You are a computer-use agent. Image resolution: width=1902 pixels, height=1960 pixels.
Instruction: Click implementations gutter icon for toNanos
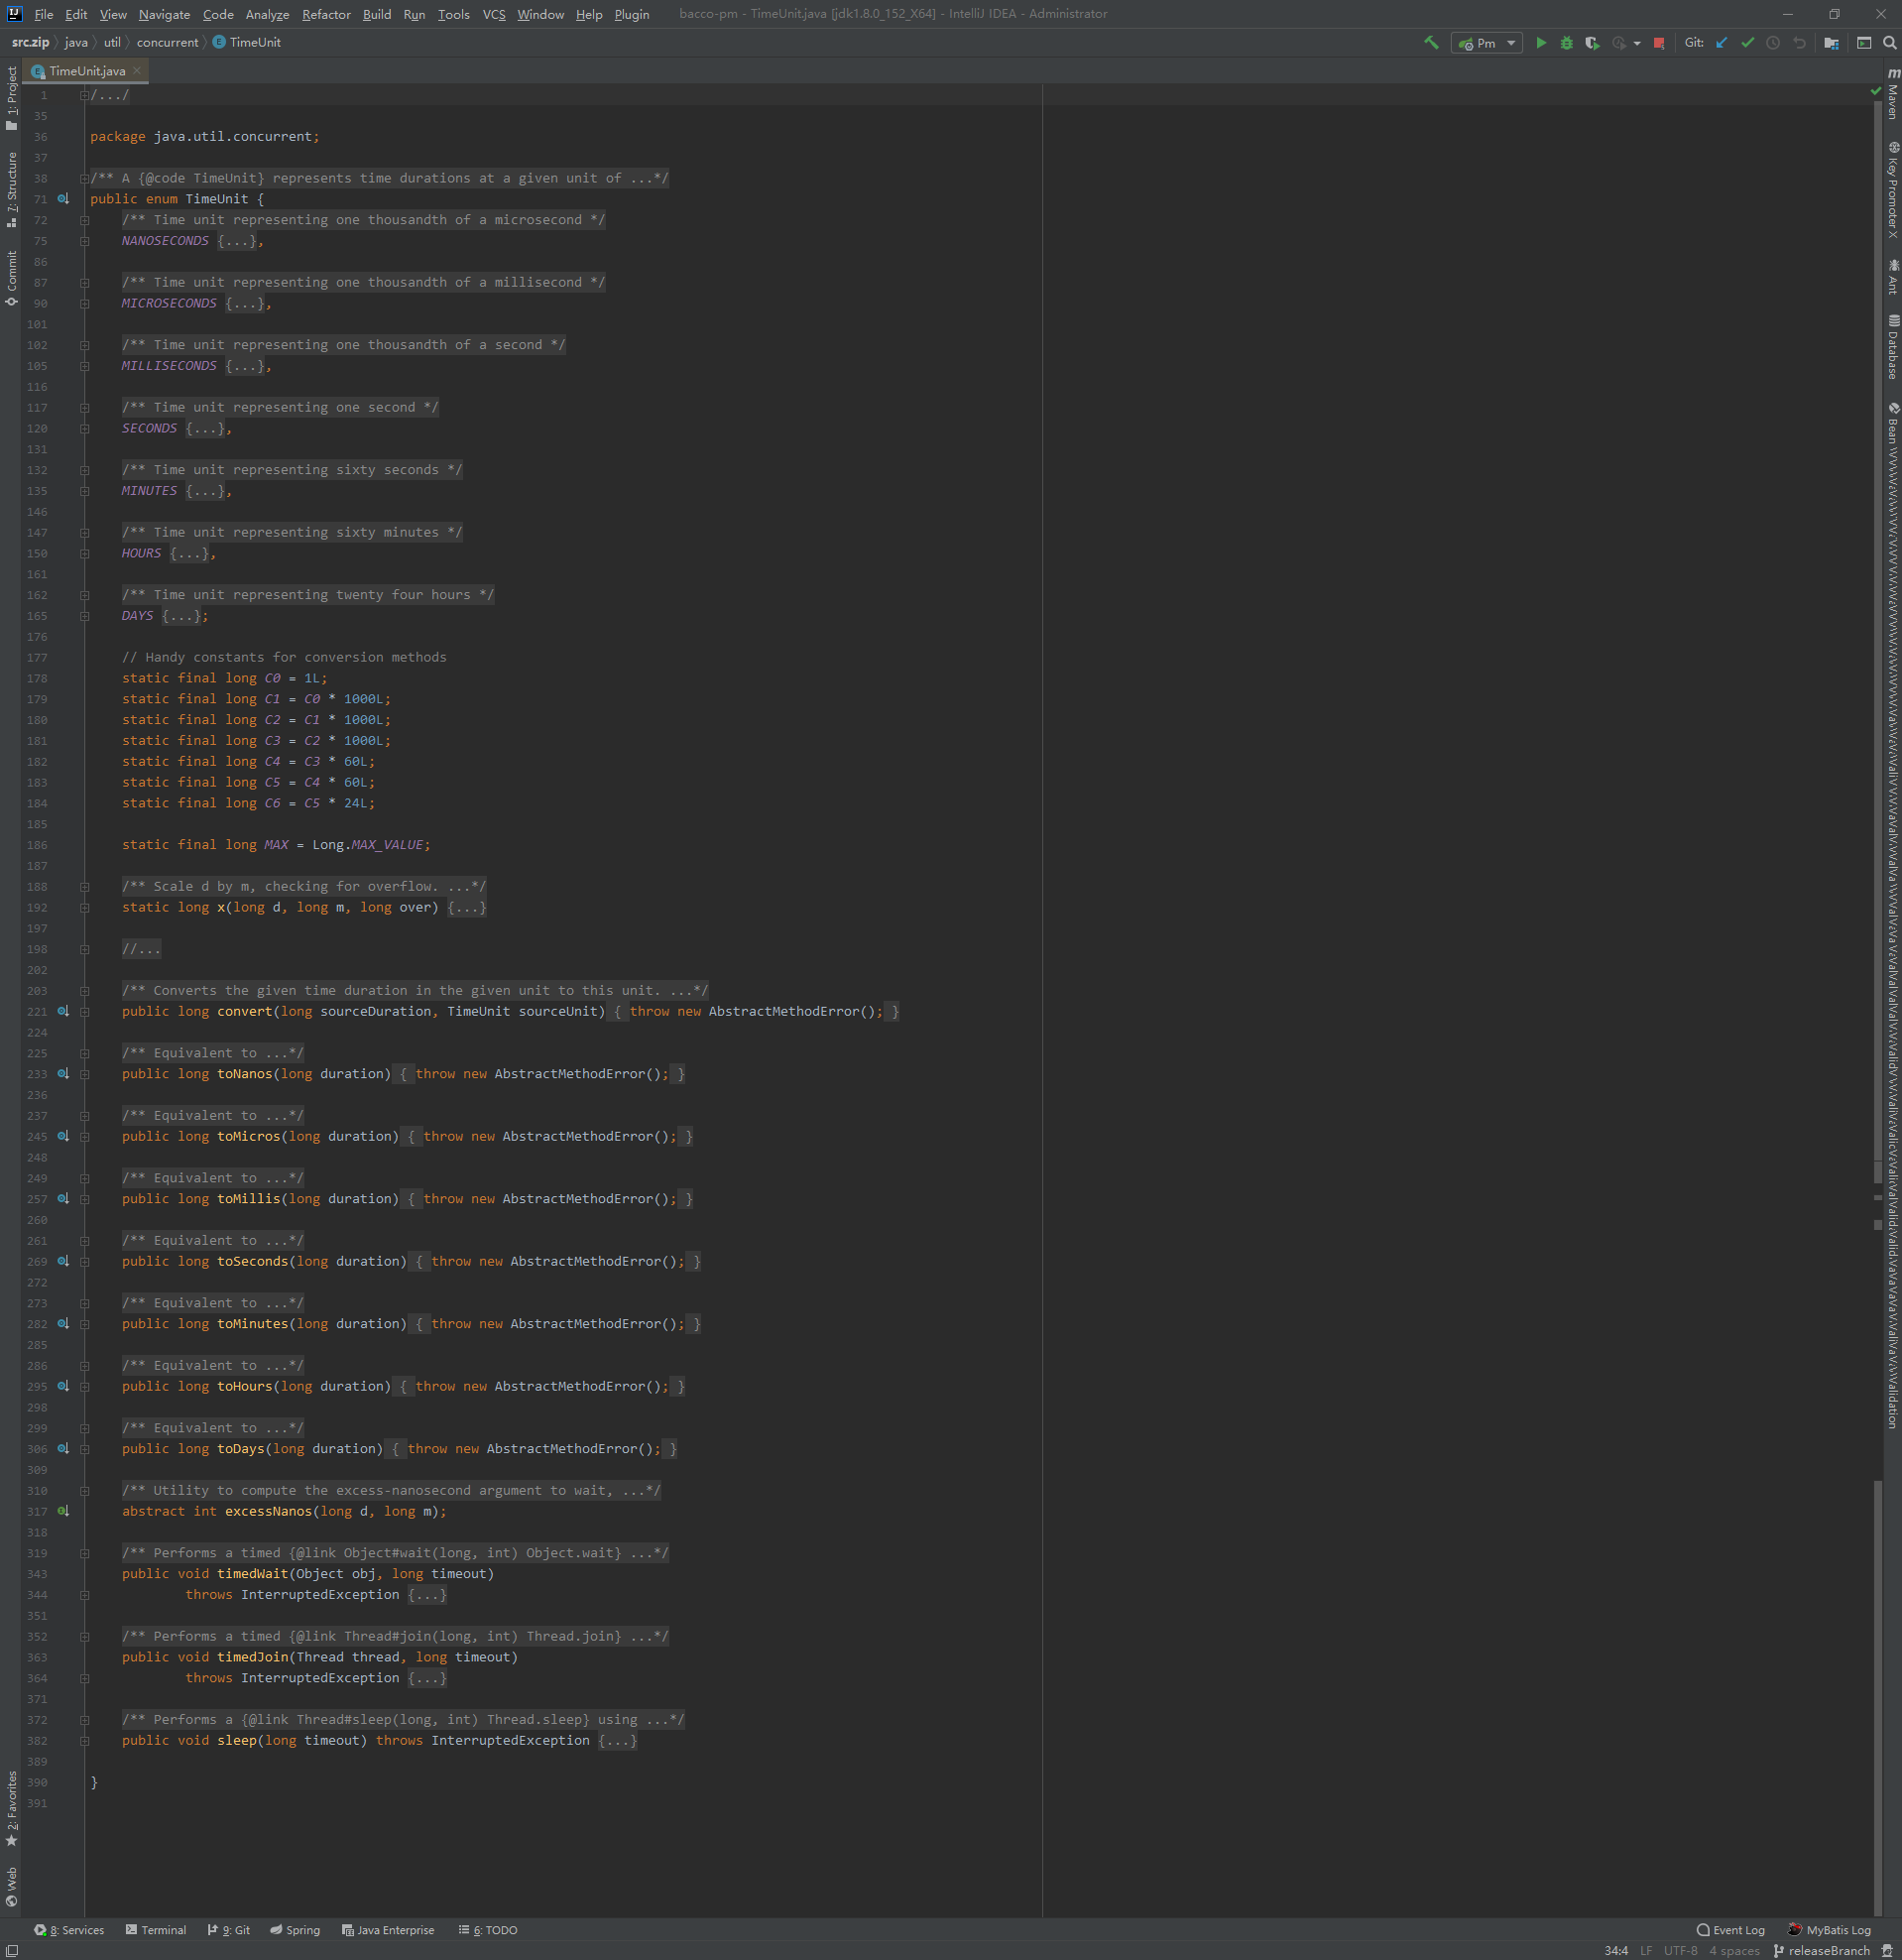(x=63, y=1074)
